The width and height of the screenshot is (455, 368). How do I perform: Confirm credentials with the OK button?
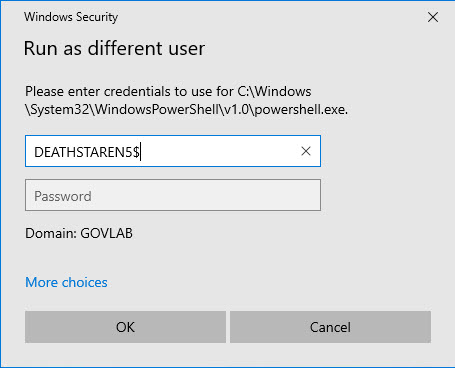[x=125, y=327]
